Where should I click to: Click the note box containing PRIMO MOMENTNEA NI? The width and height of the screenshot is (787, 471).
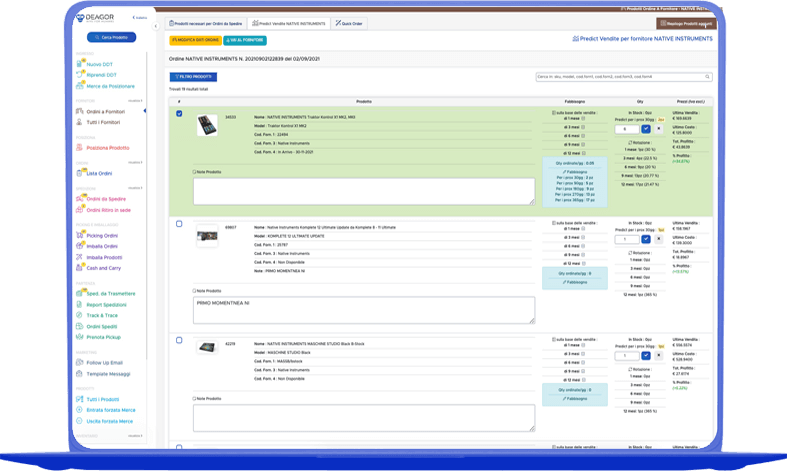364,310
